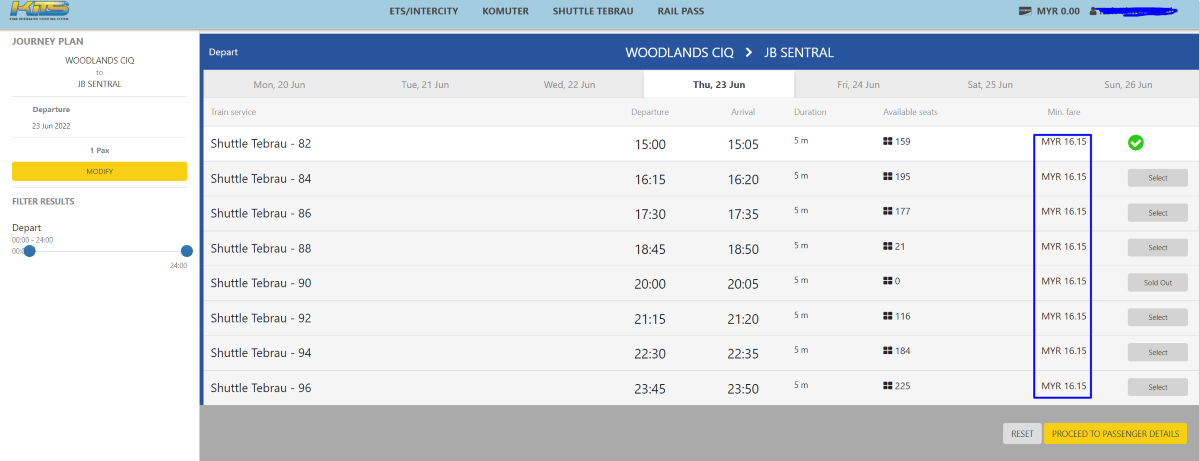Switch to Fri, 24 Jun date tab
This screenshot has height=461, width=1200.
[858, 85]
